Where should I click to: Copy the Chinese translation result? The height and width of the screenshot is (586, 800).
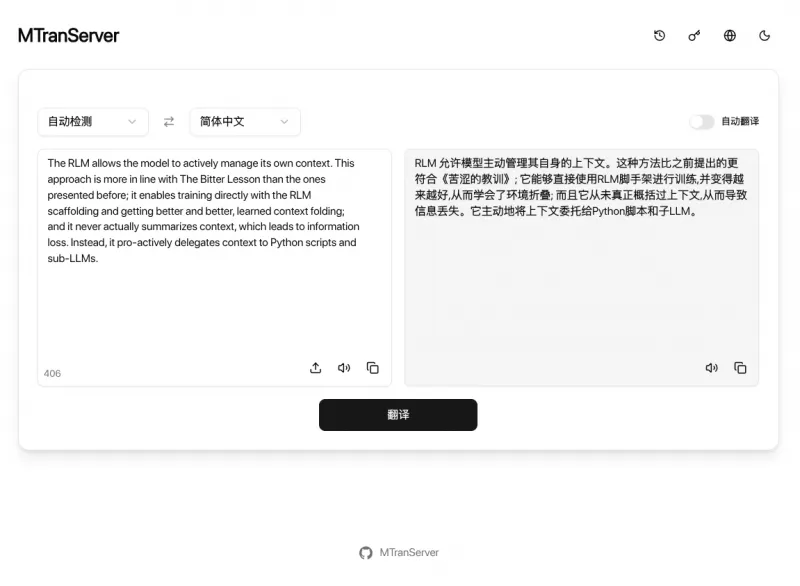pos(740,368)
